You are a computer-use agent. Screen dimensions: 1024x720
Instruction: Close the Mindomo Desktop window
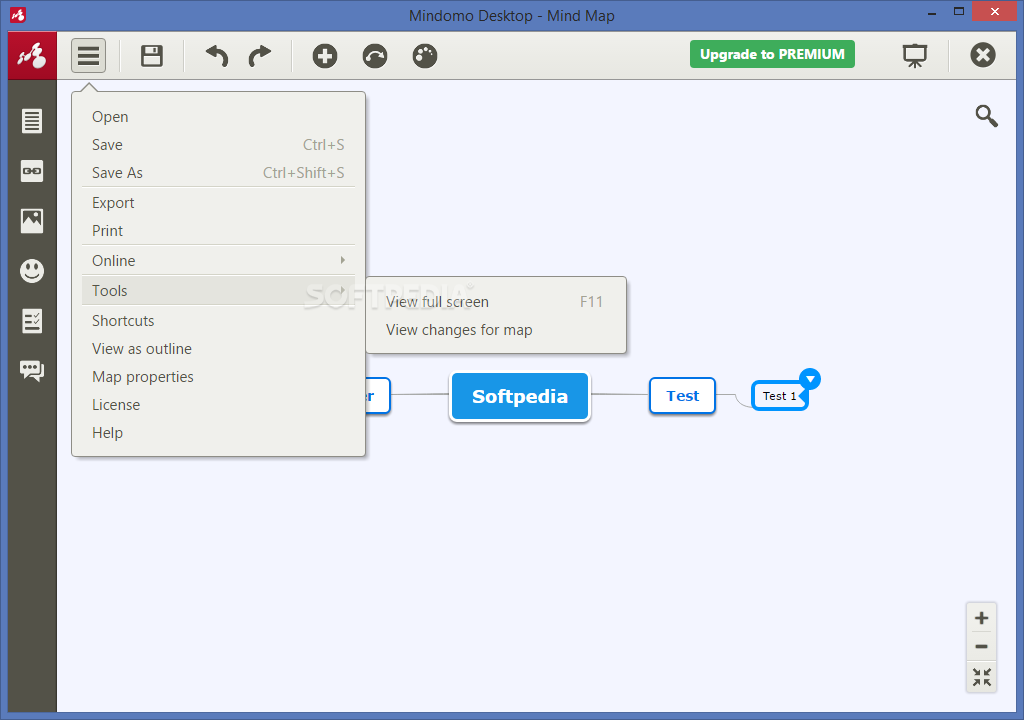pos(995,12)
